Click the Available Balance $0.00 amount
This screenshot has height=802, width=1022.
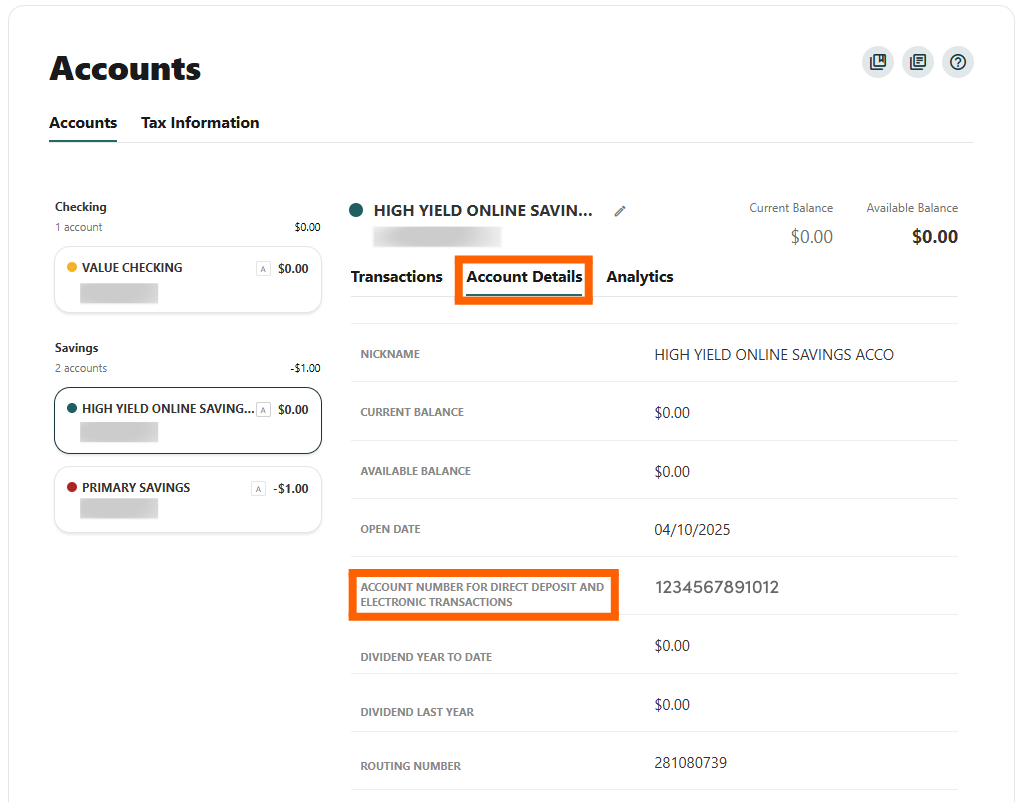click(x=934, y=236)
